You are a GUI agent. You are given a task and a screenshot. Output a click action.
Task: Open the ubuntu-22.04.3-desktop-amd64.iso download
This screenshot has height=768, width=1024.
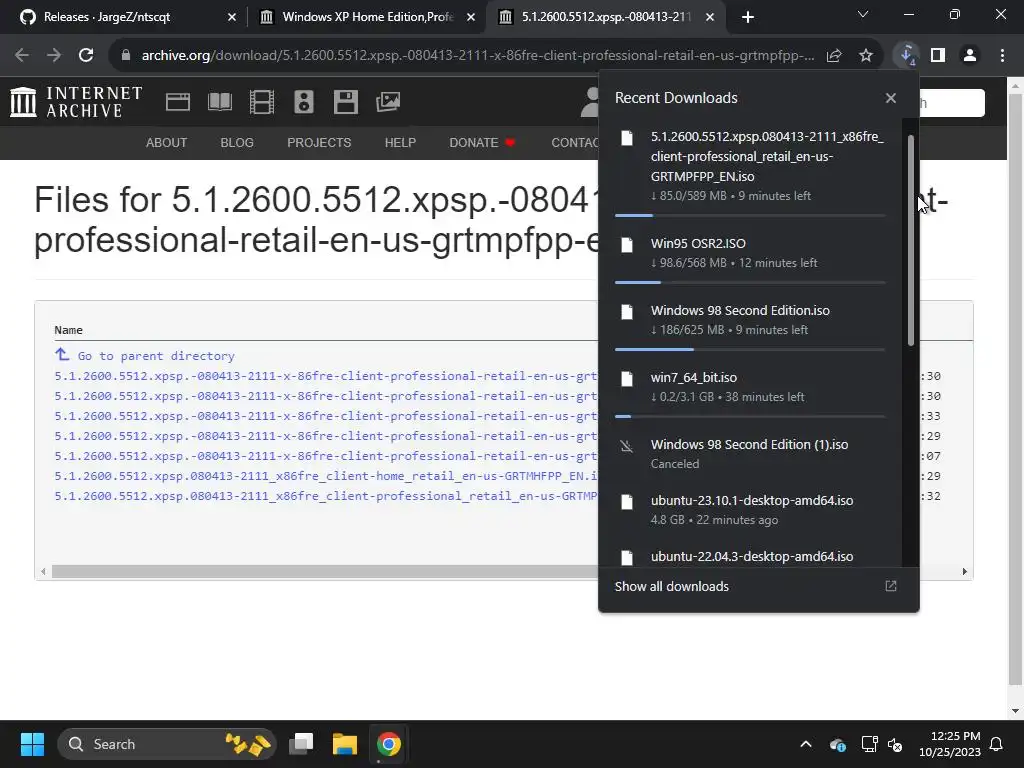tap(750, 556)
